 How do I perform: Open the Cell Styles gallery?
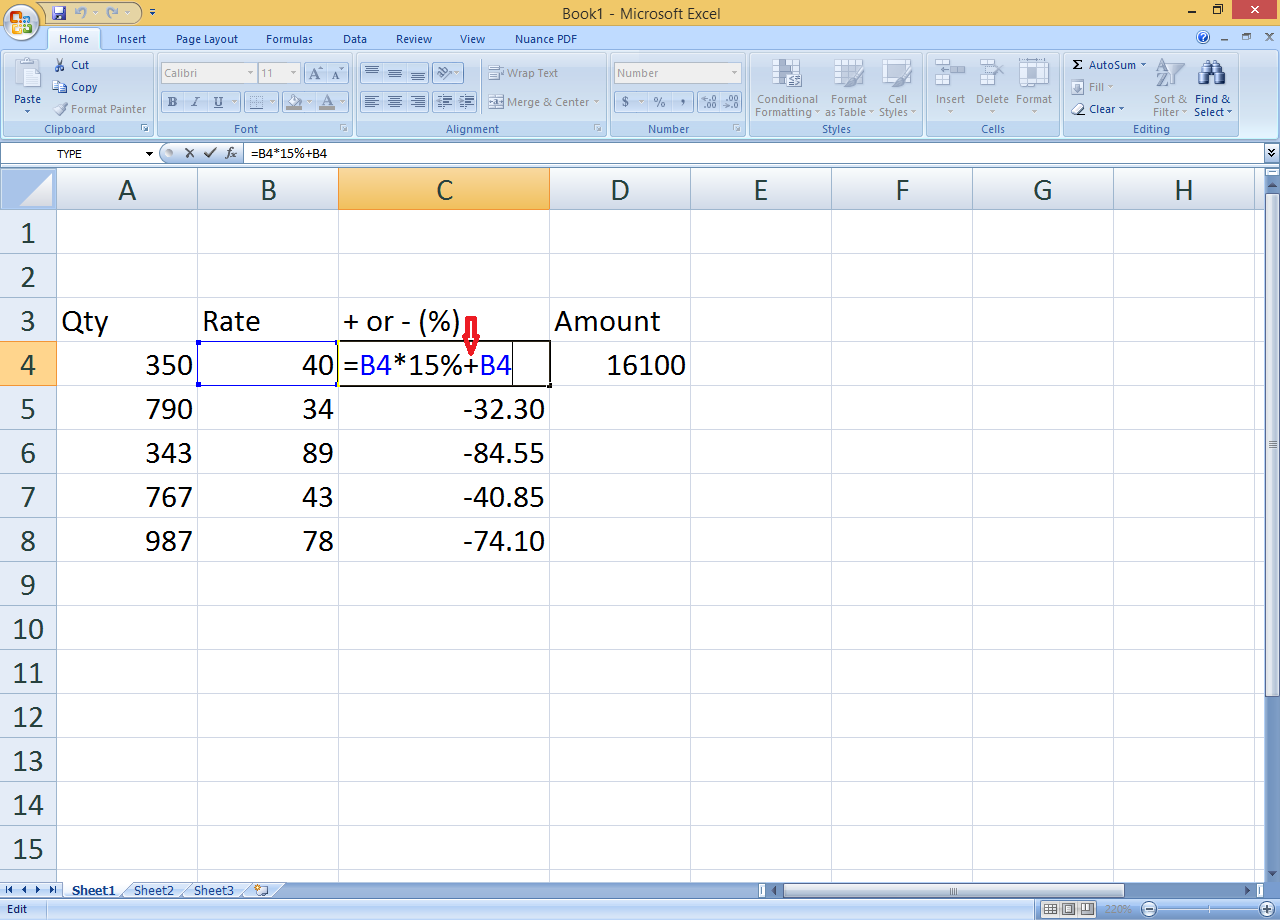897,88
